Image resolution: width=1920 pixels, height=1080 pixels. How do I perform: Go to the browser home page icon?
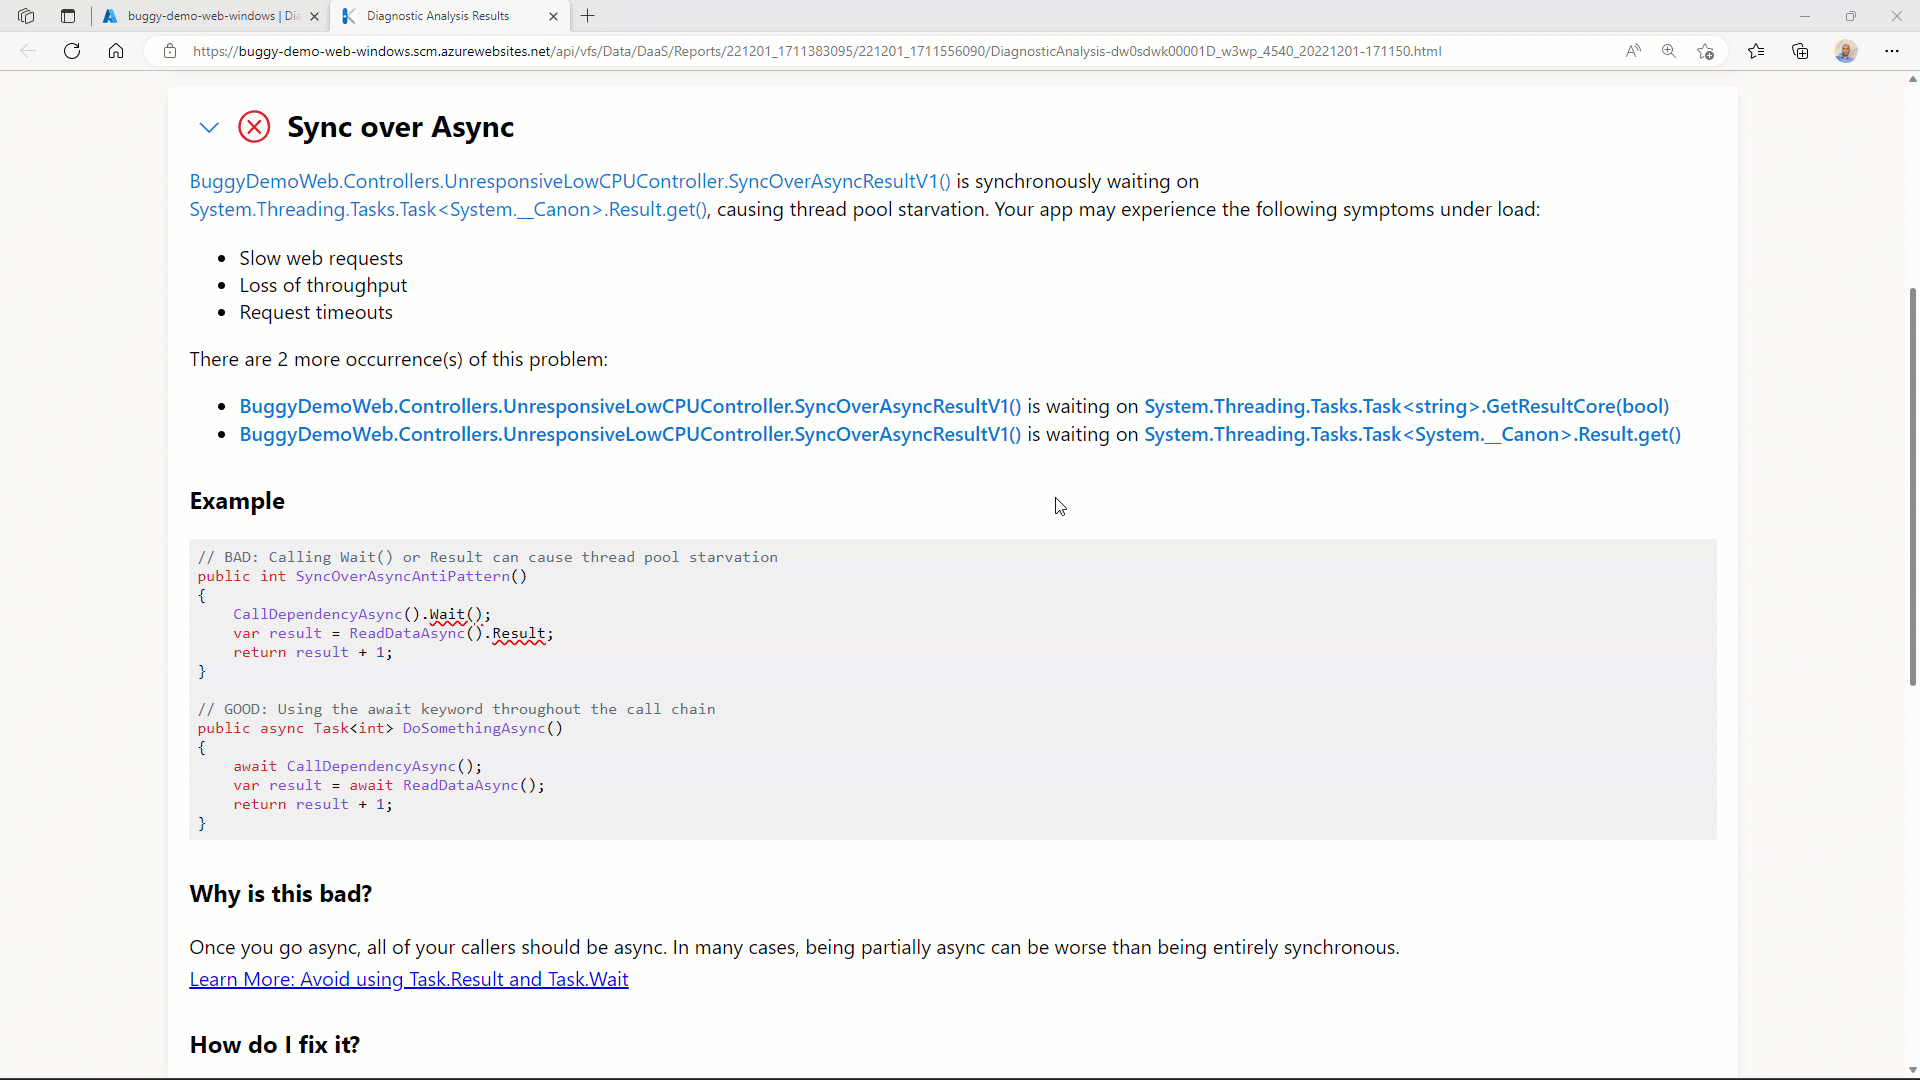(116, 51)
